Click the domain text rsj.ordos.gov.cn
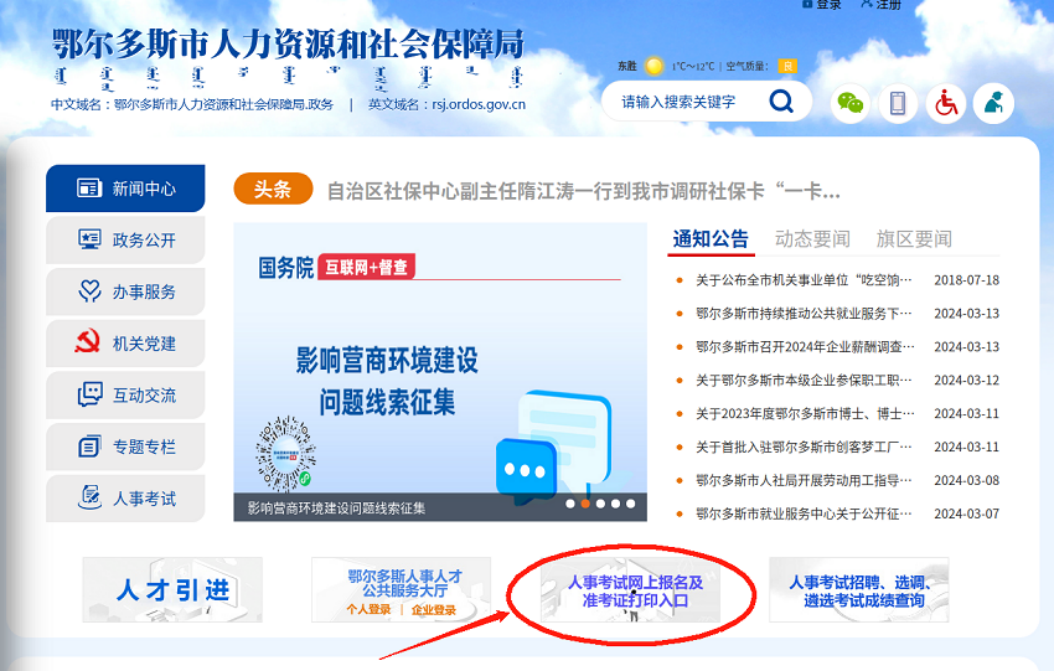 coord(479,104)
